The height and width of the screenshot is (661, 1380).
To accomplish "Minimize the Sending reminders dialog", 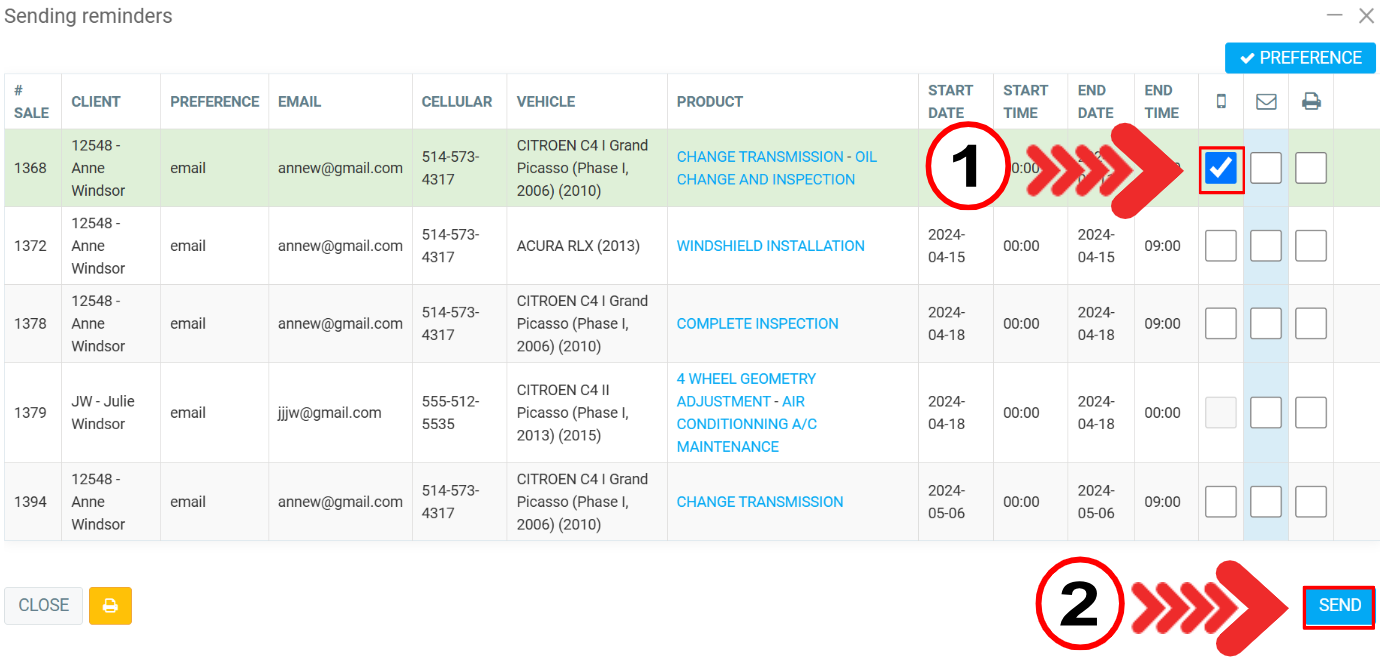I will 1334,16.
